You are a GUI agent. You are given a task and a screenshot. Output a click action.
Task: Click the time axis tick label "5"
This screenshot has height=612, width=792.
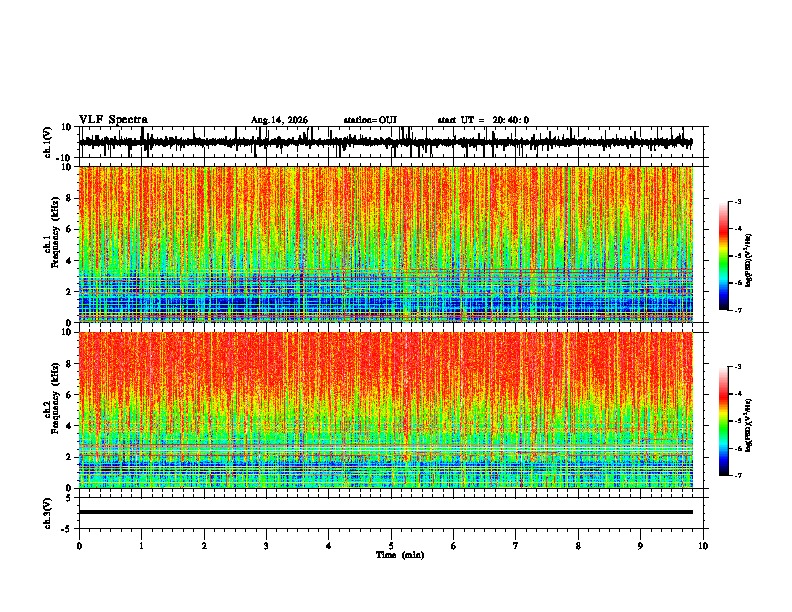391,546
